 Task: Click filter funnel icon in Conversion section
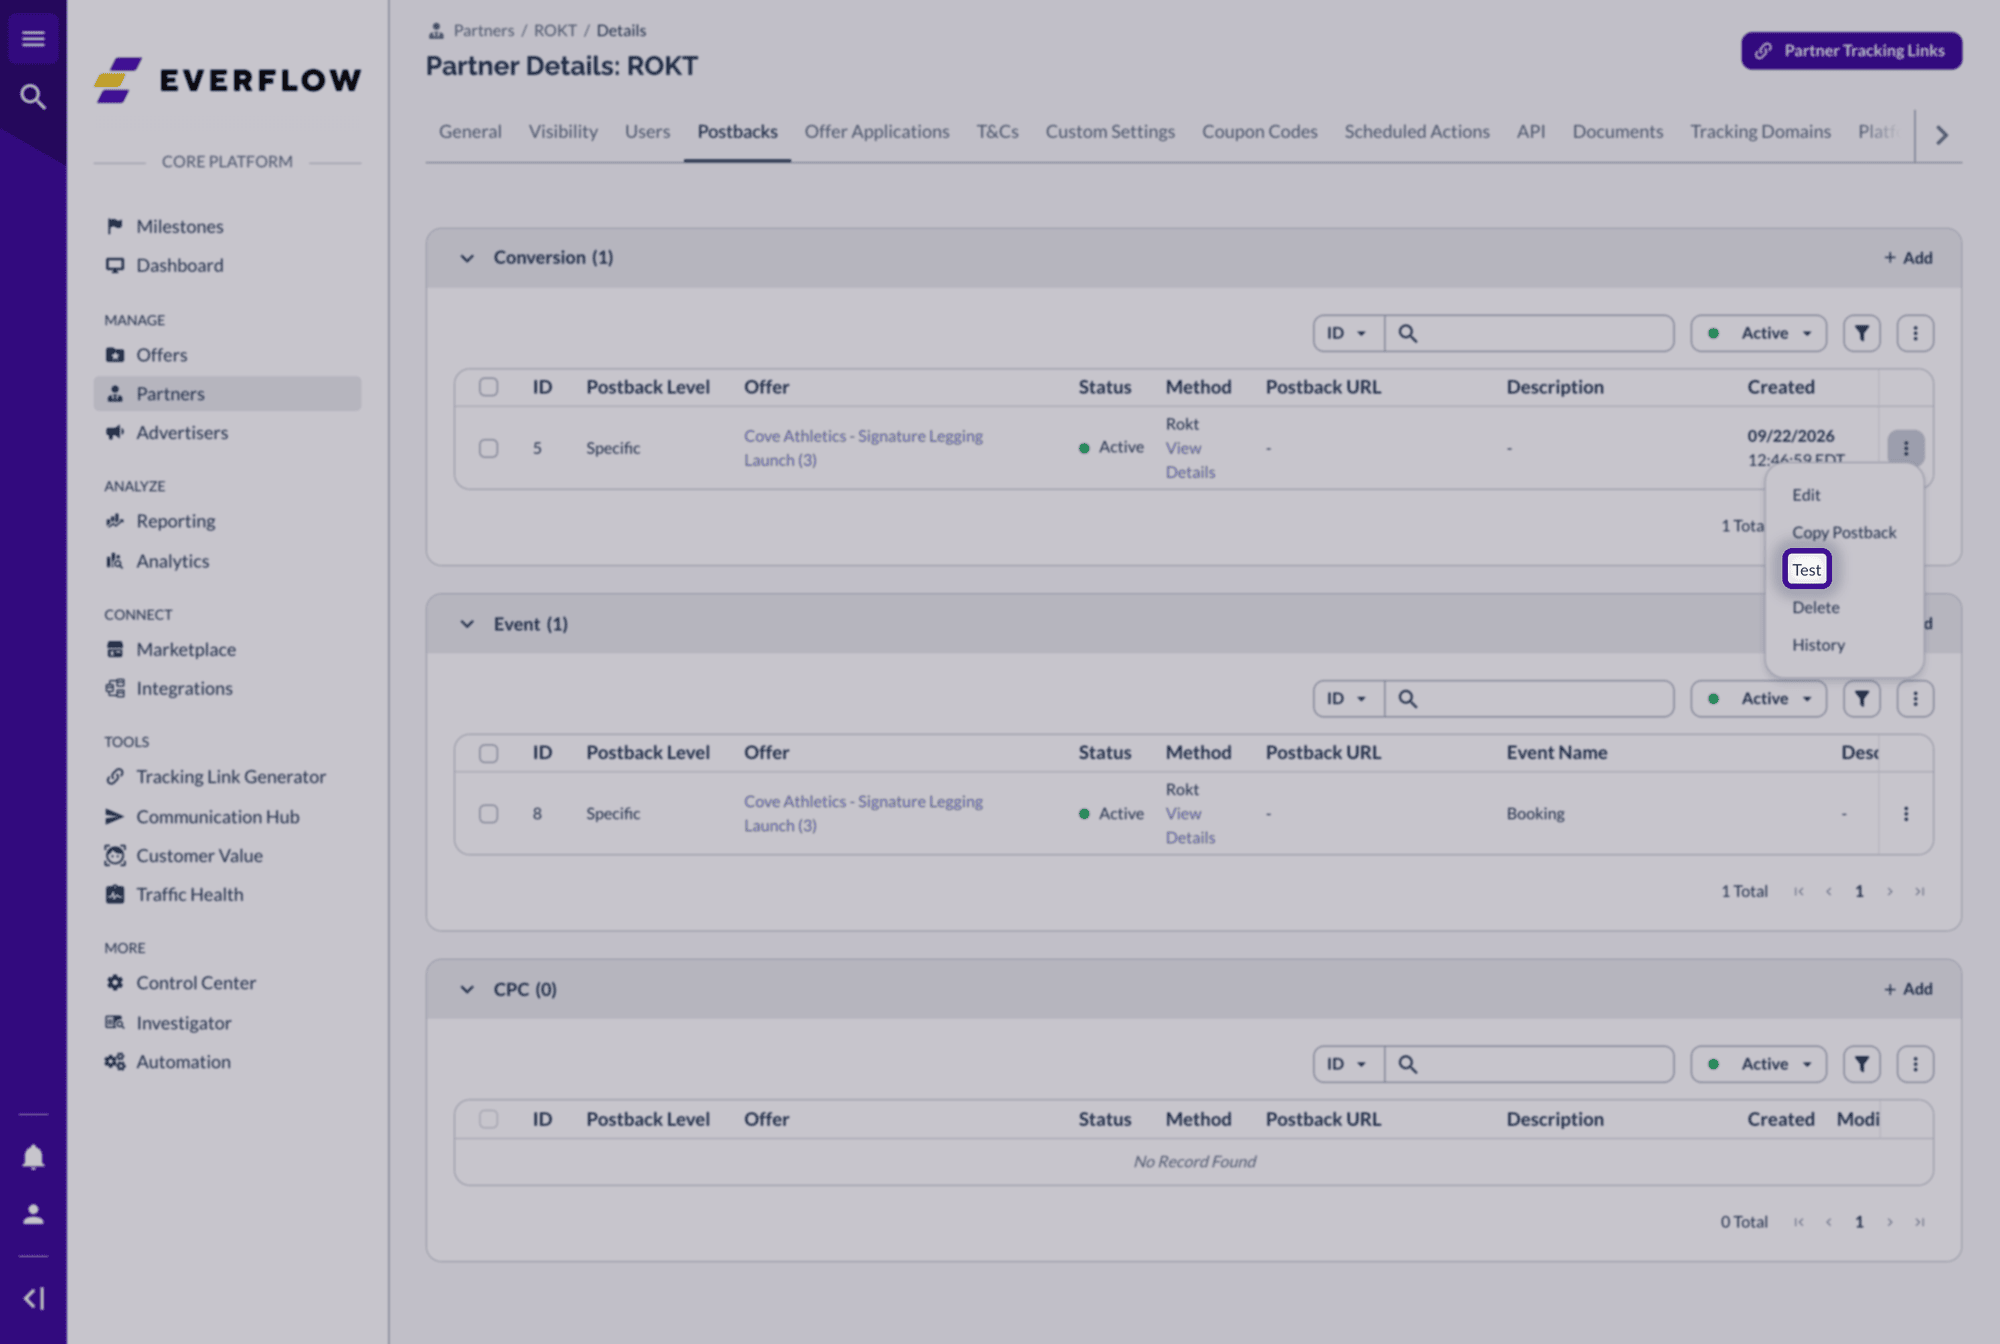point(1861,333)
